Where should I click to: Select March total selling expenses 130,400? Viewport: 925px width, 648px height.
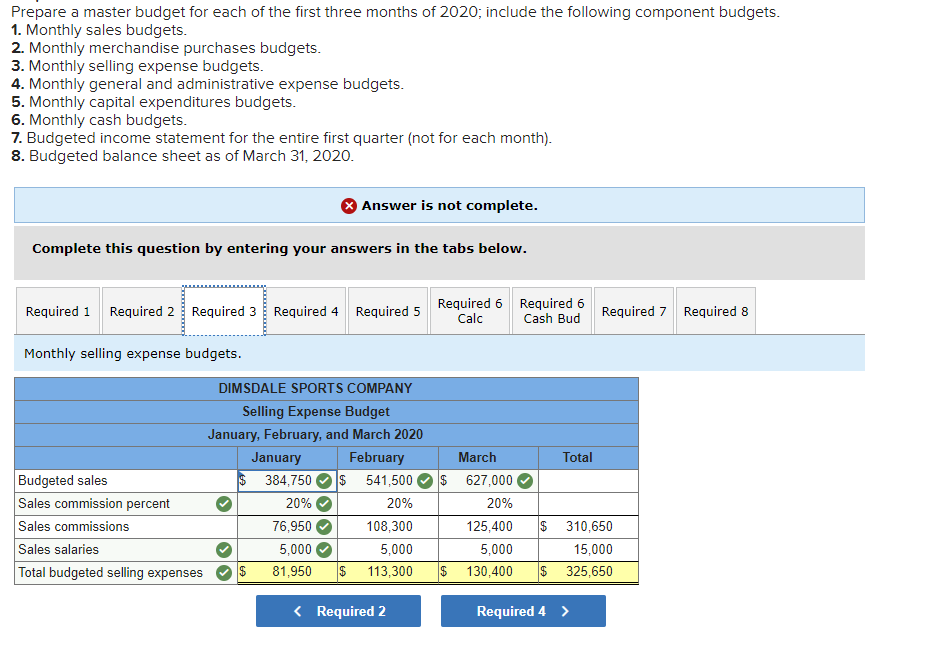coord(488,572)
